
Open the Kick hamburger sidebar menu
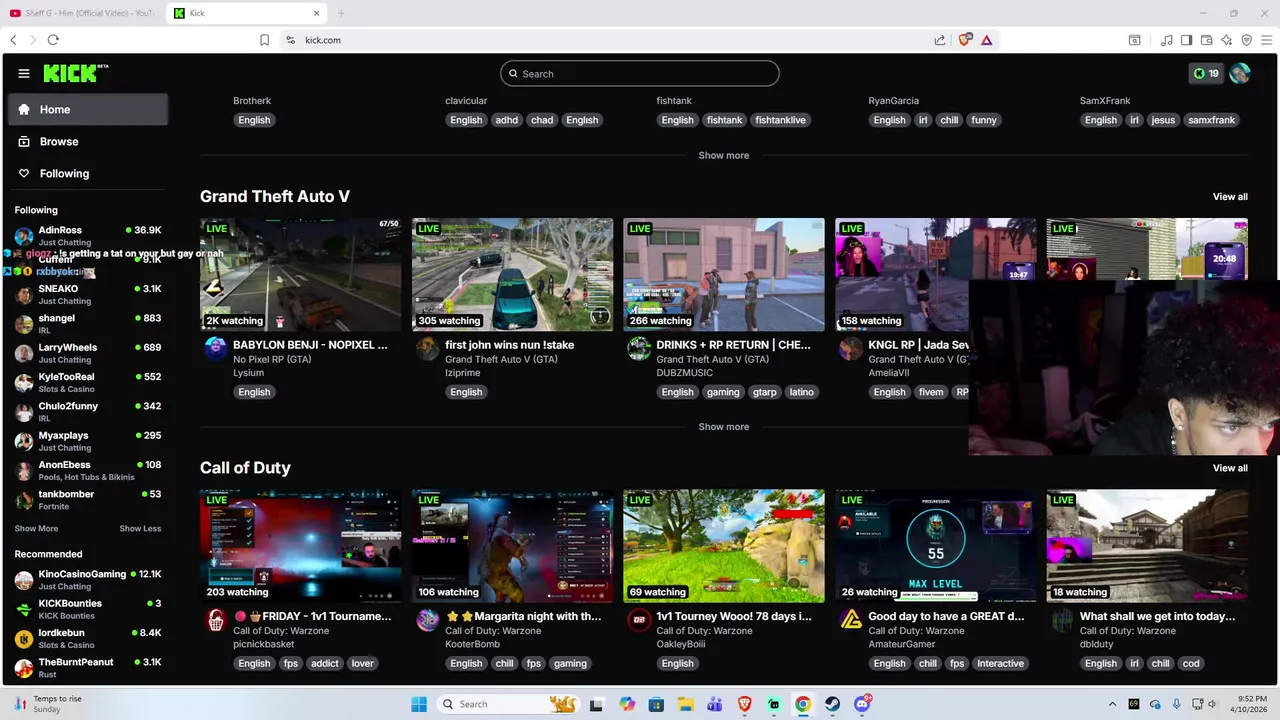click(x=24, y=73)
